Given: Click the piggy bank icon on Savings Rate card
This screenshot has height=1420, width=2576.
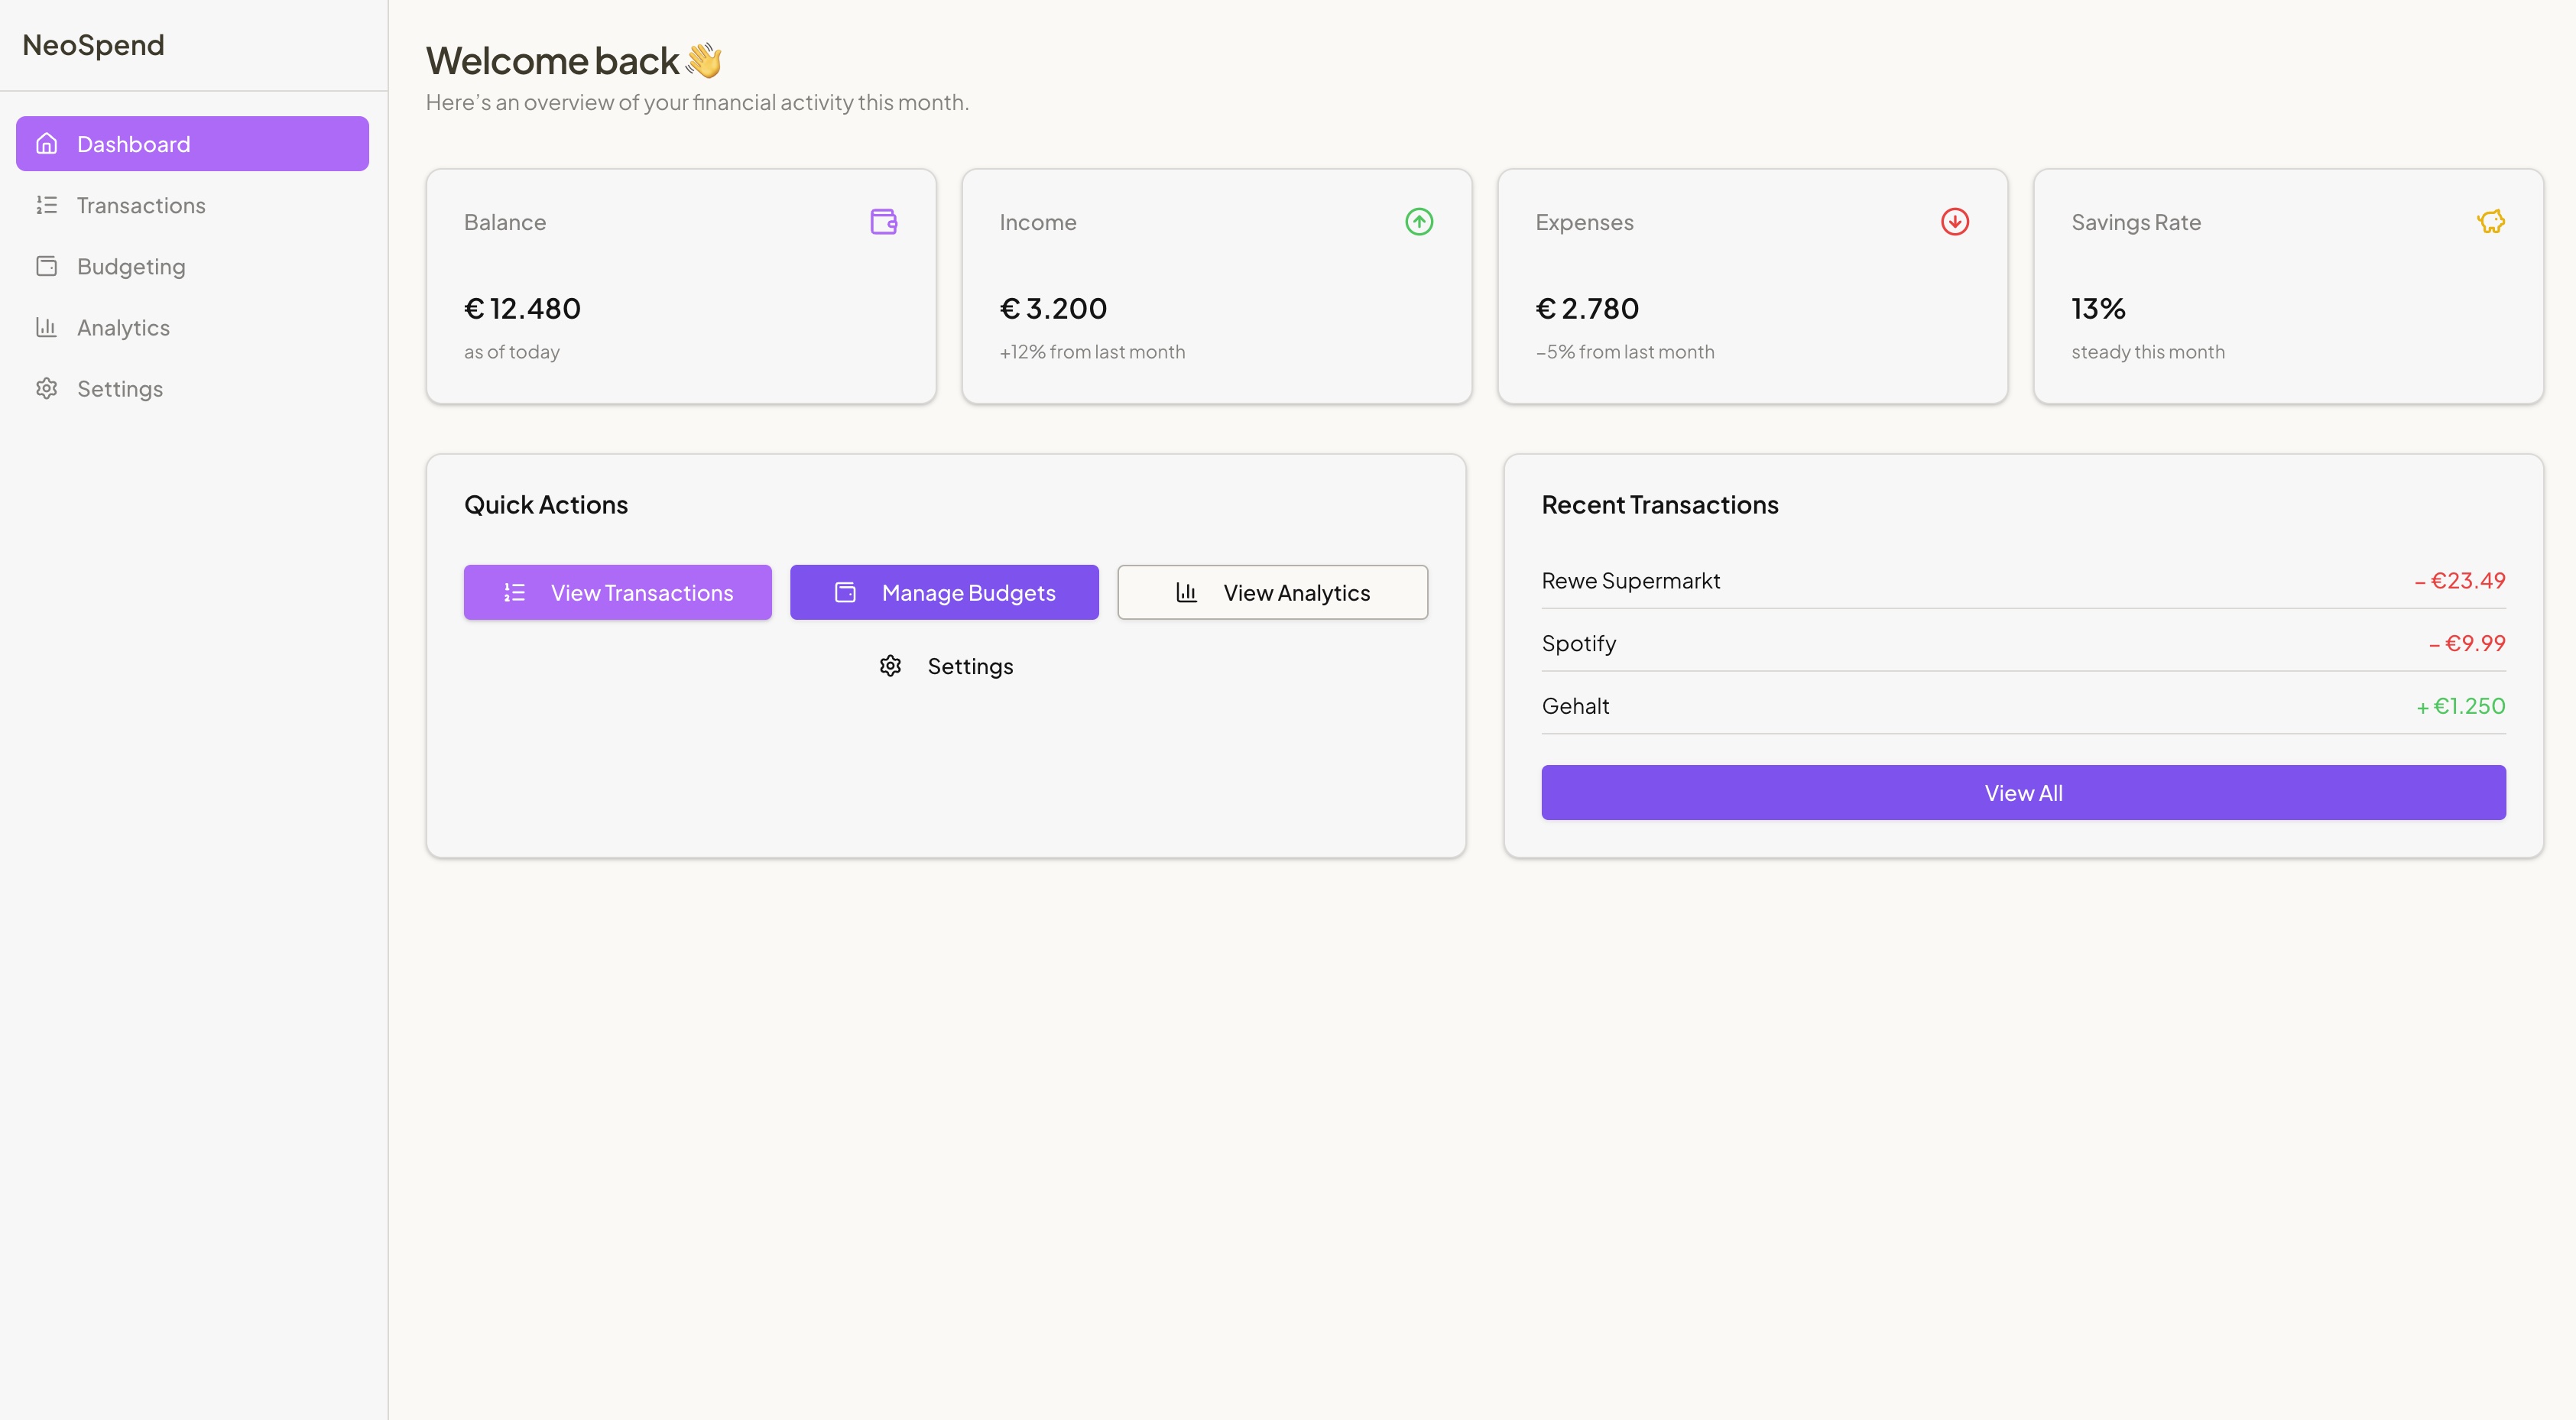Looking at the screenshot, I should (x=2491, y=221).
